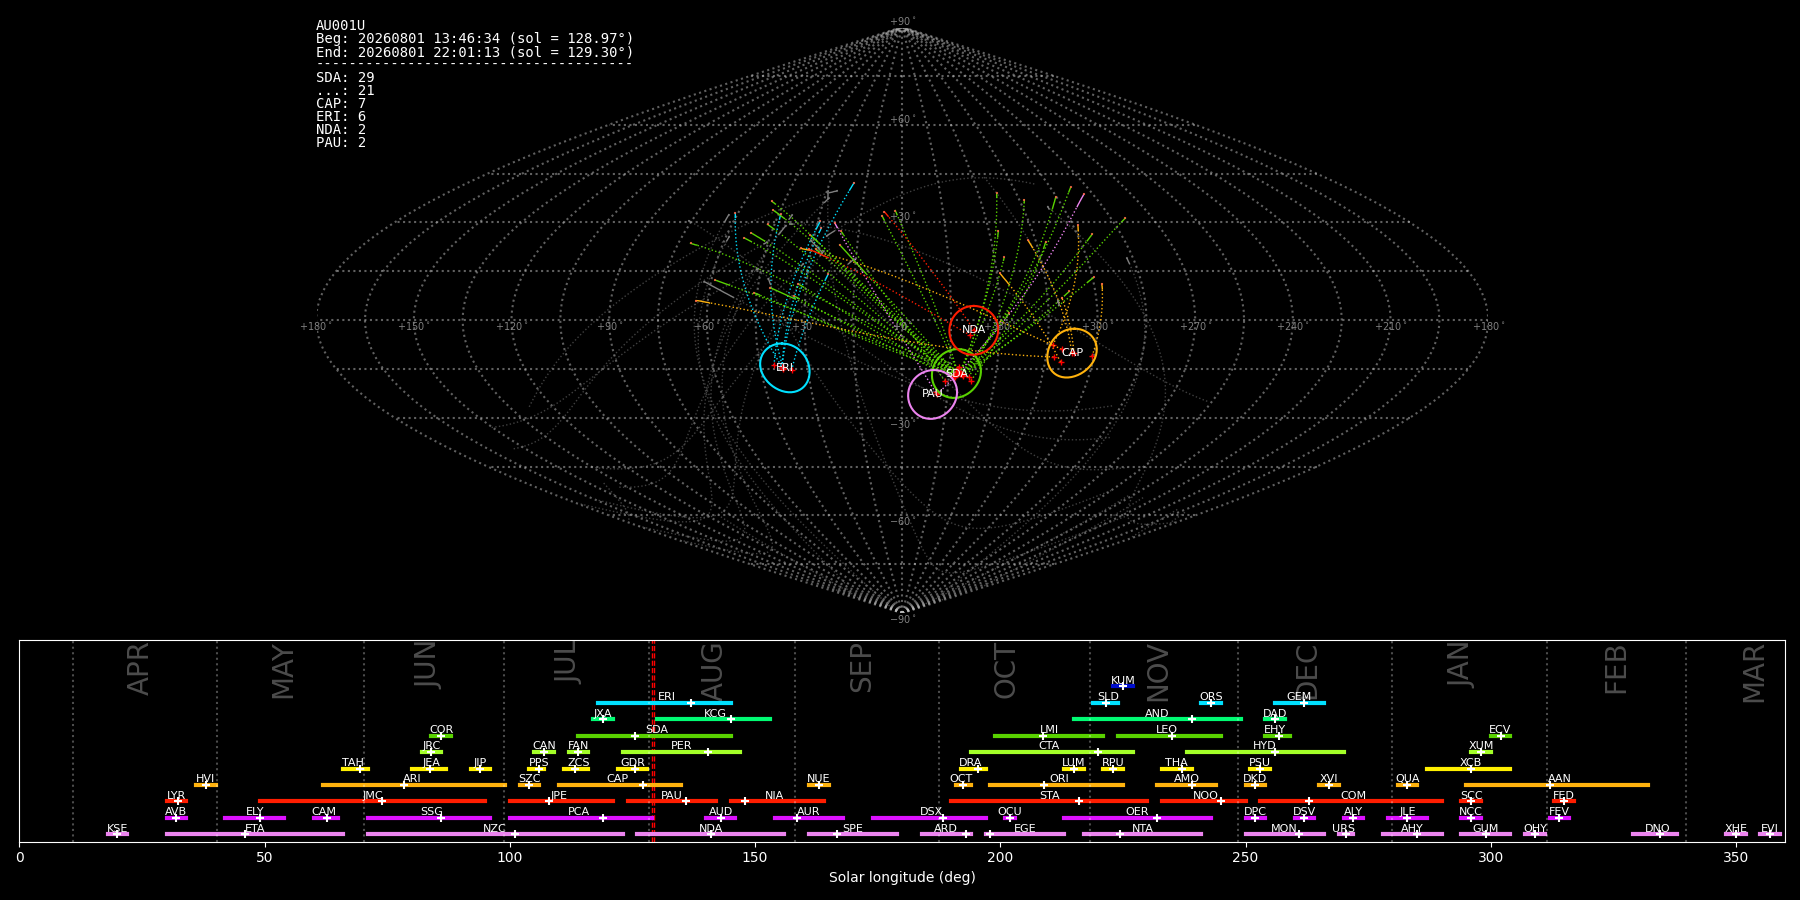
Task: Select the 'AU001U' station label
Action: click(x=341, y=26)
